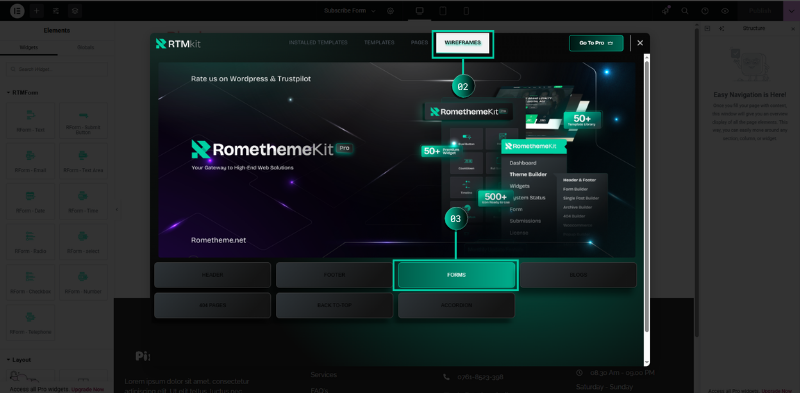Switch to tablet responsive view

click(443, 11)
